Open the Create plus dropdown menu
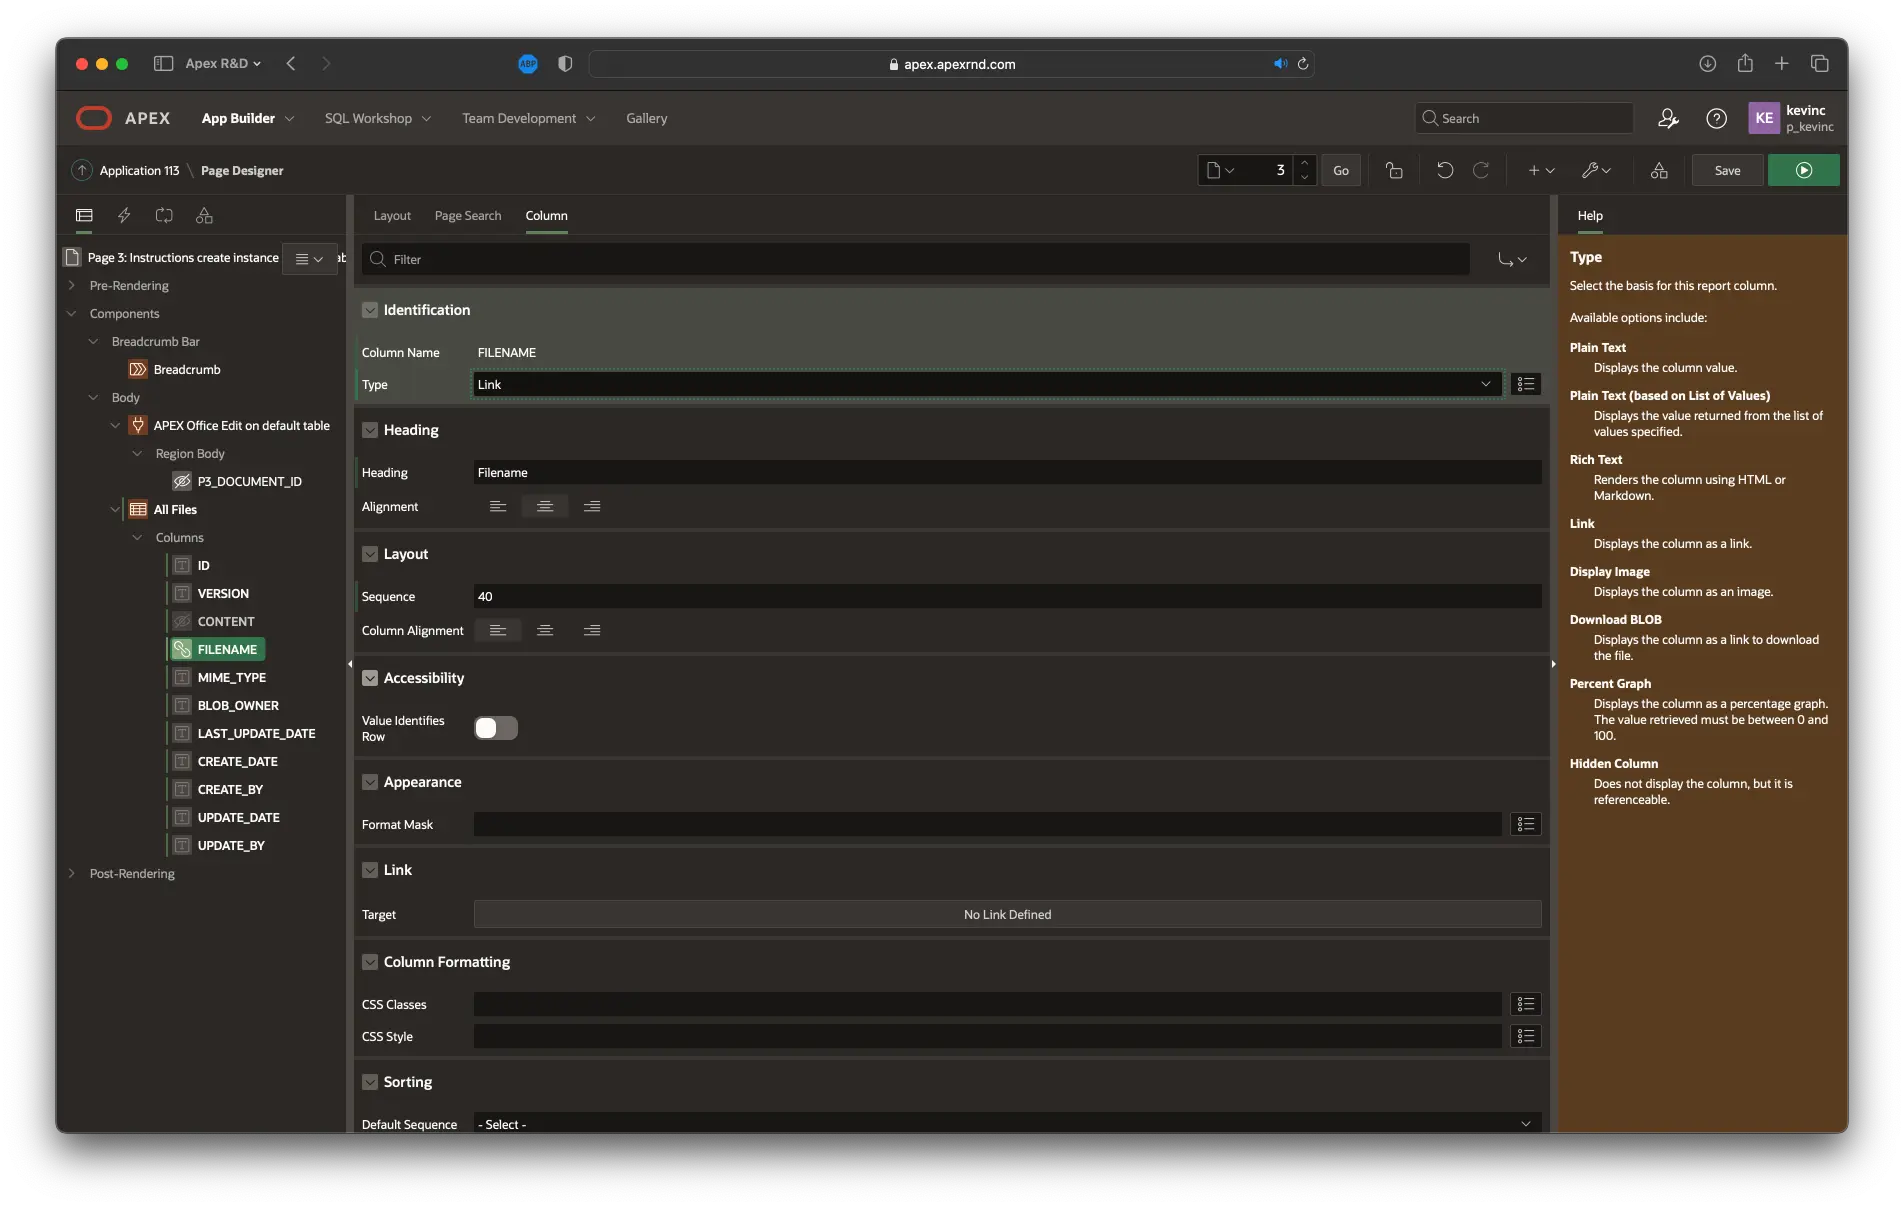 [x=1541, y=171]
